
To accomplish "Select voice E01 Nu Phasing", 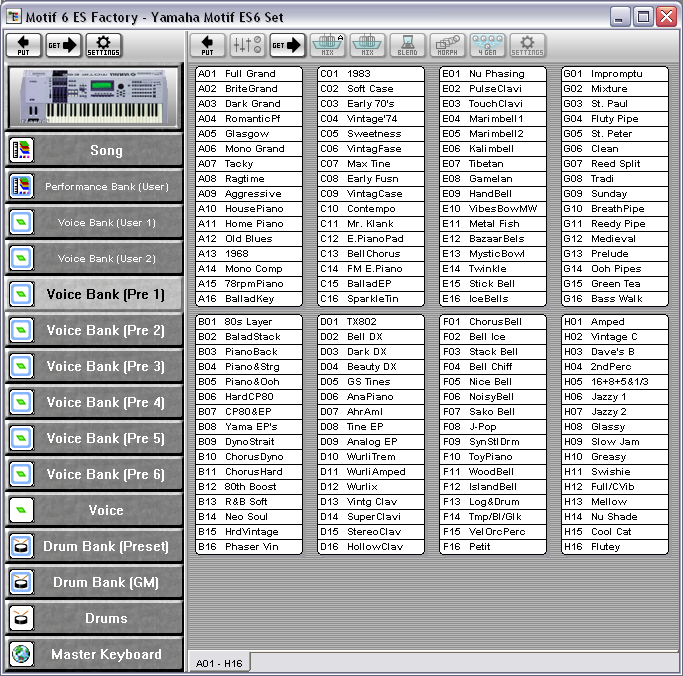I will tap(493, 74).
